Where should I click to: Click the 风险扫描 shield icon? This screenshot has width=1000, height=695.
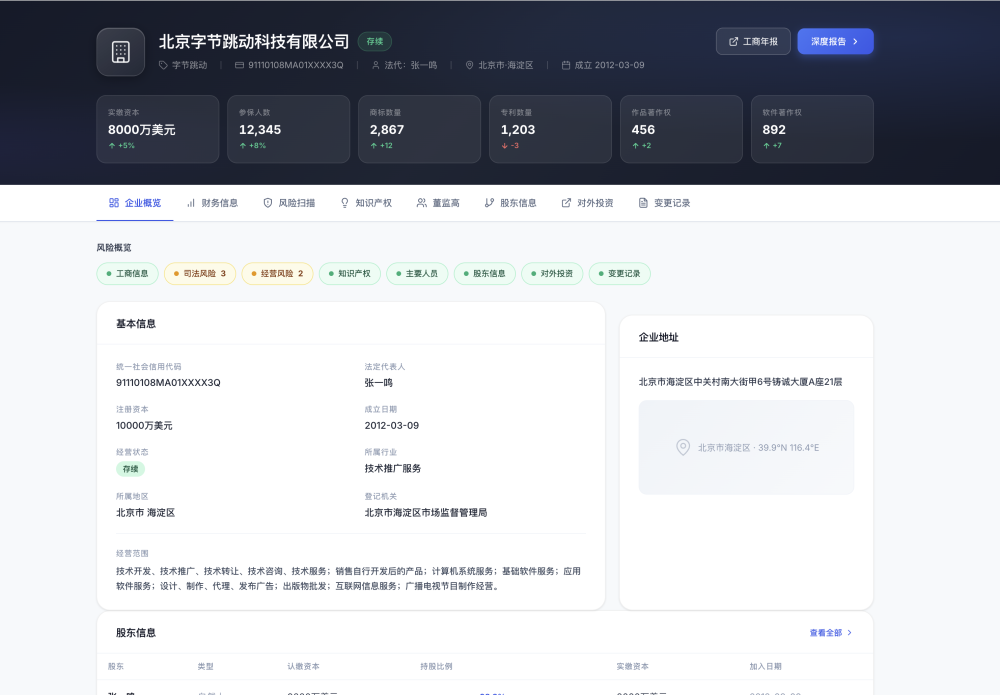(x=268, y=203)
